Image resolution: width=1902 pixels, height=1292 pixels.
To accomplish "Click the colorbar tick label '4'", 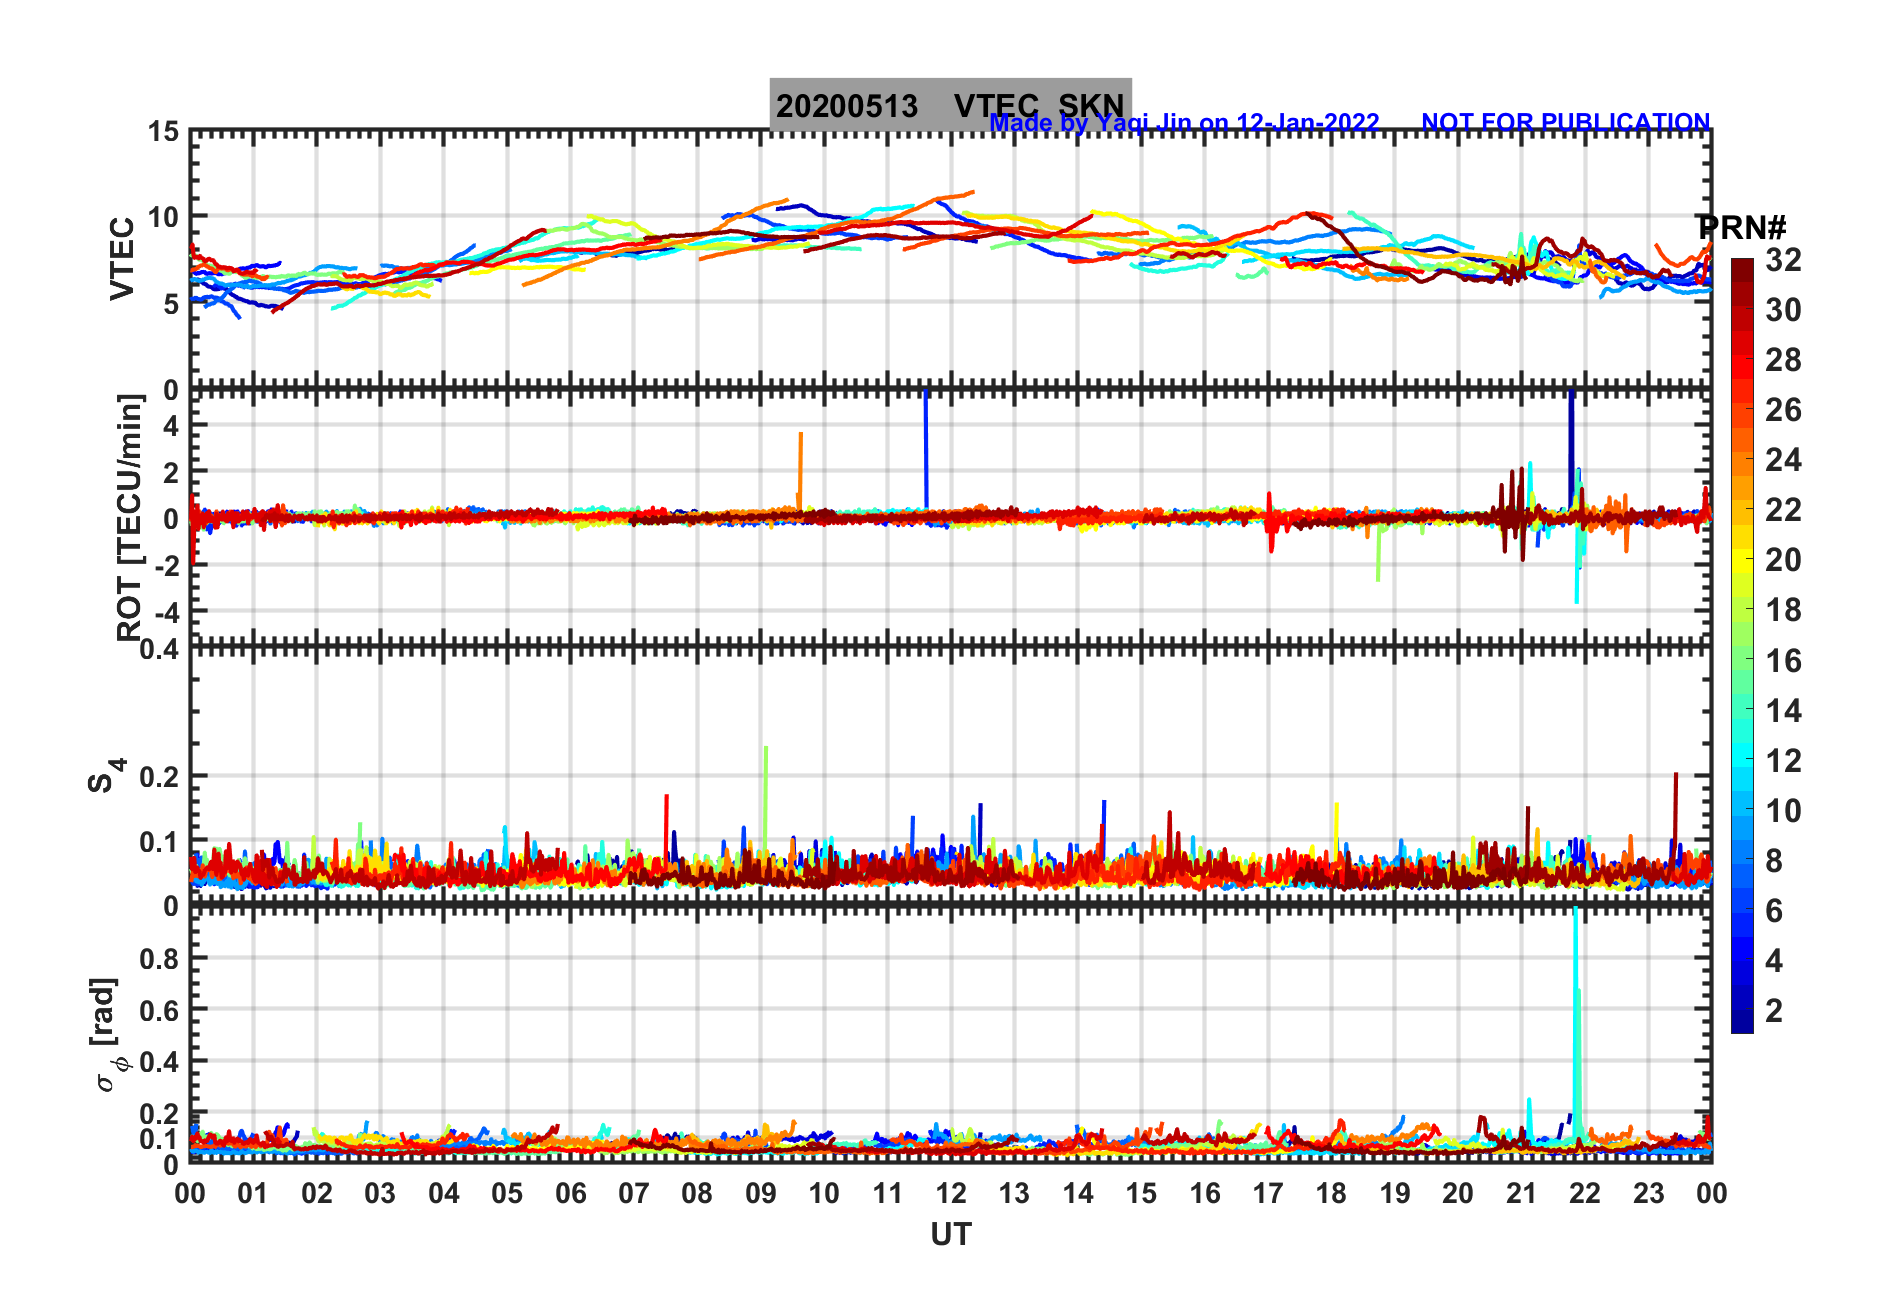I will click(x=1774, y=961).
